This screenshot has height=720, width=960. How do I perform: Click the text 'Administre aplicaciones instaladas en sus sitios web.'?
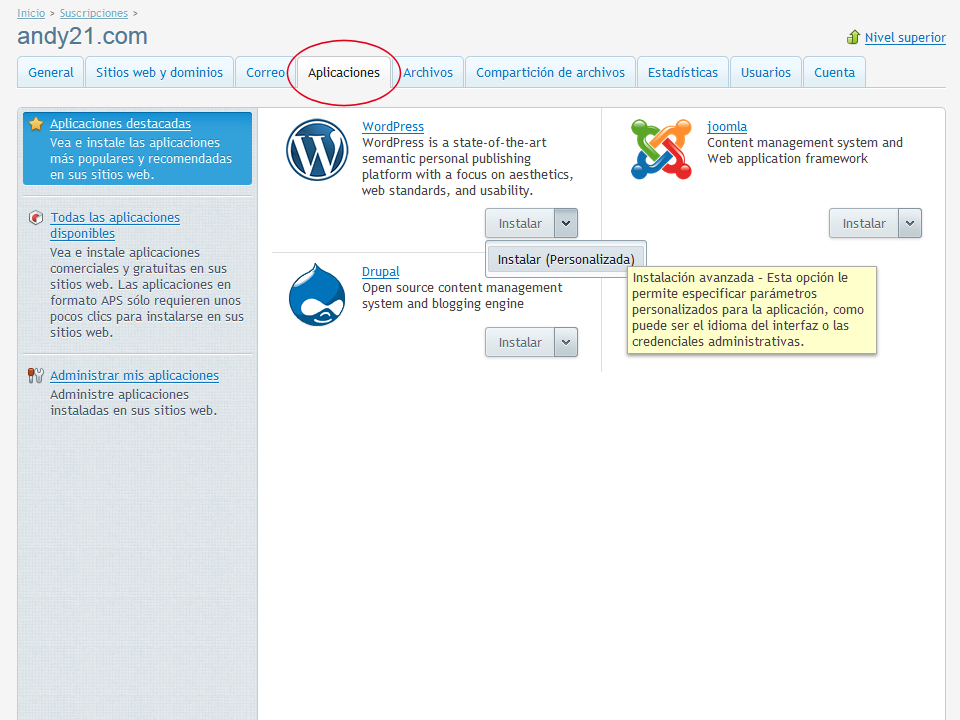[133, 402]
